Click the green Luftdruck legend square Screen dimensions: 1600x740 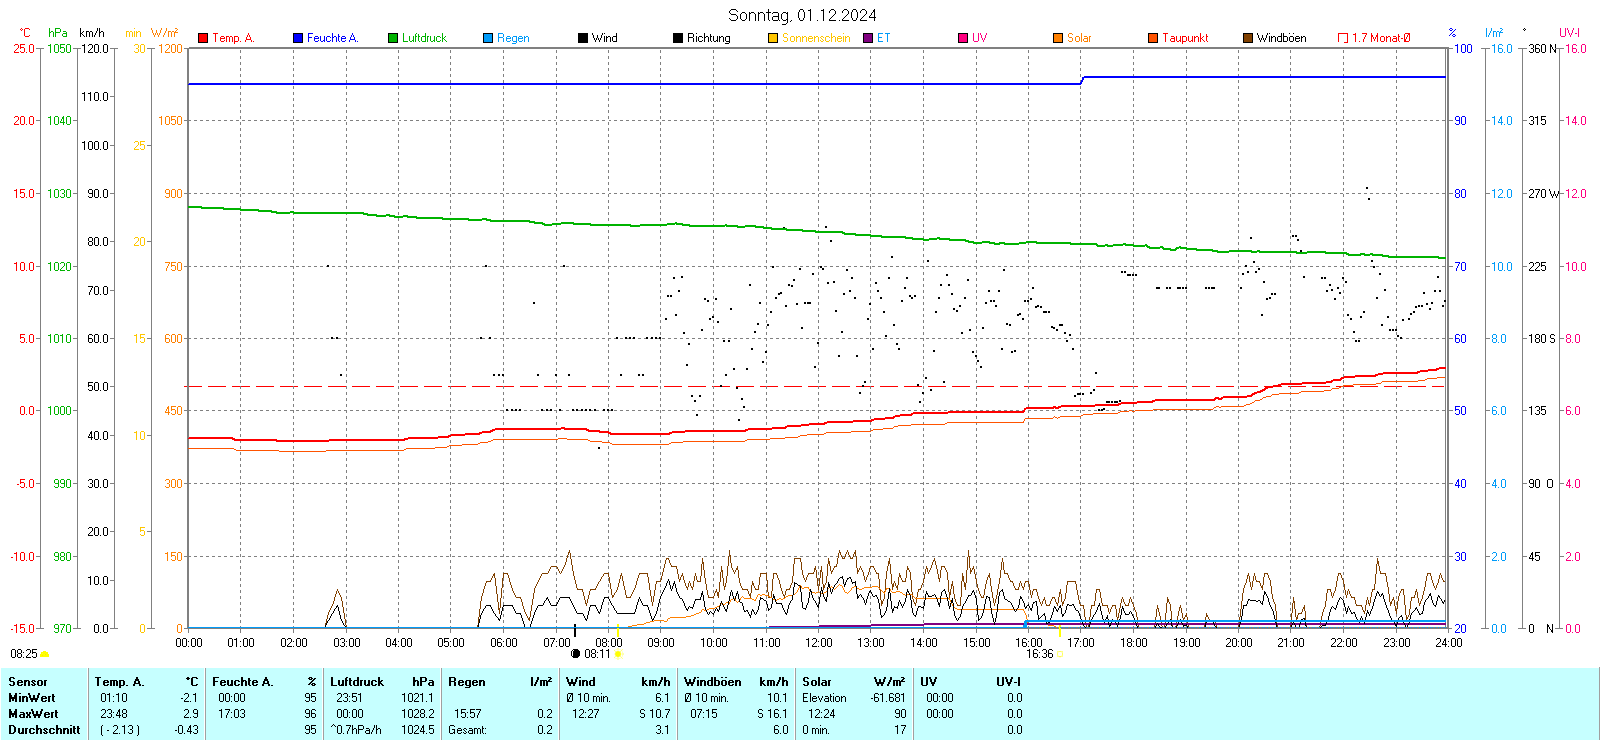(x=393, y=38)
